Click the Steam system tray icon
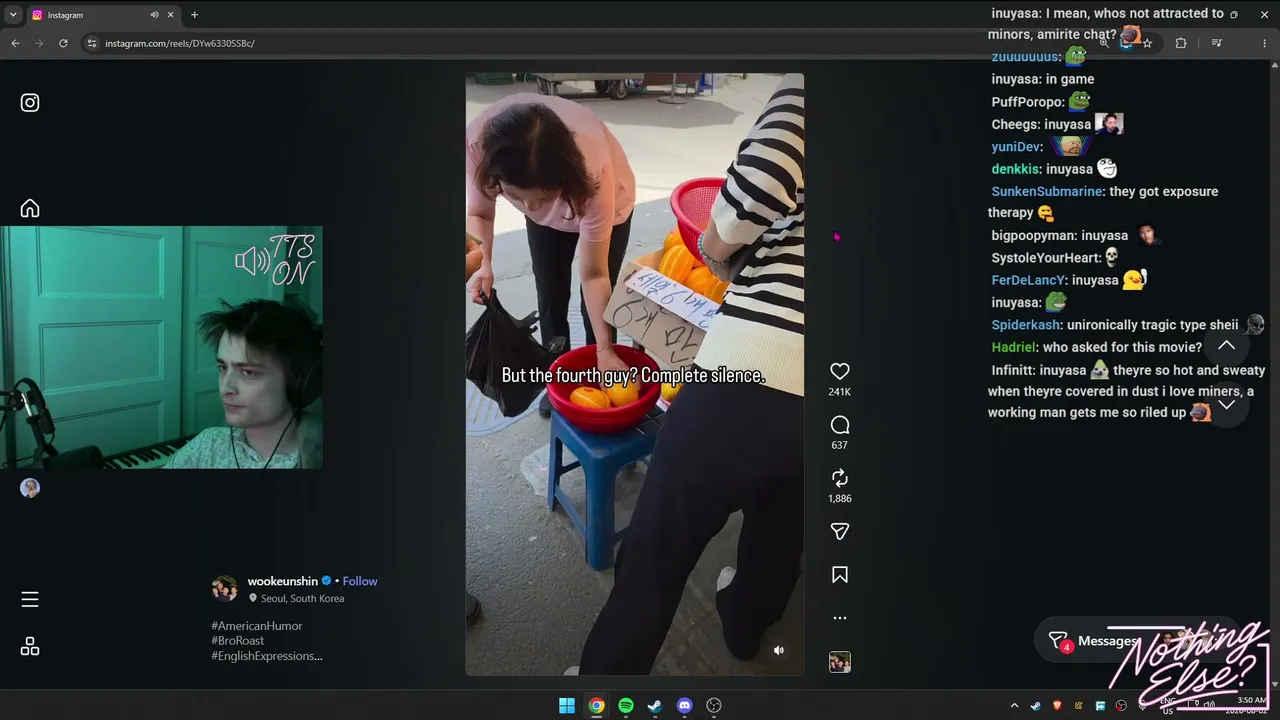This screenshot has width=1280, height=720. tap(1036, 706)
